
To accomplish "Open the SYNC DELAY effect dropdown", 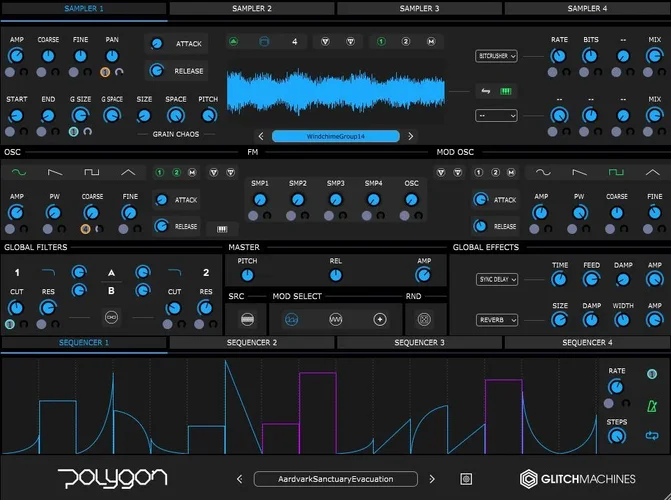I will click(x=496, y=279).
